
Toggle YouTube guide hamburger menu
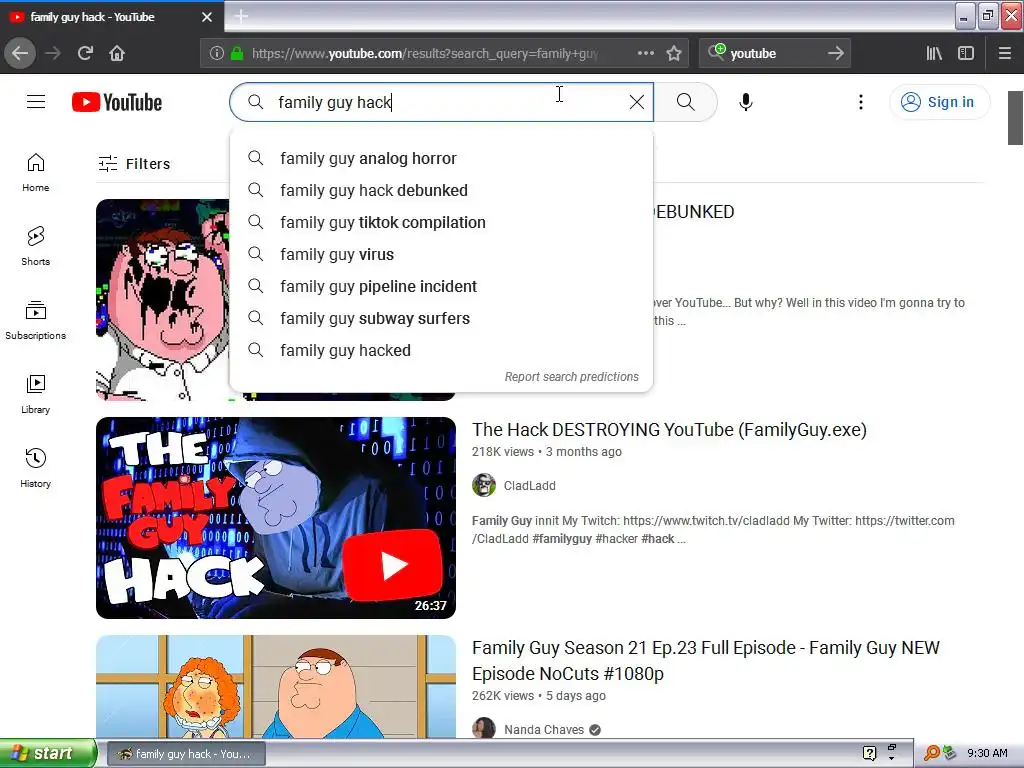[x=36, y=102]
